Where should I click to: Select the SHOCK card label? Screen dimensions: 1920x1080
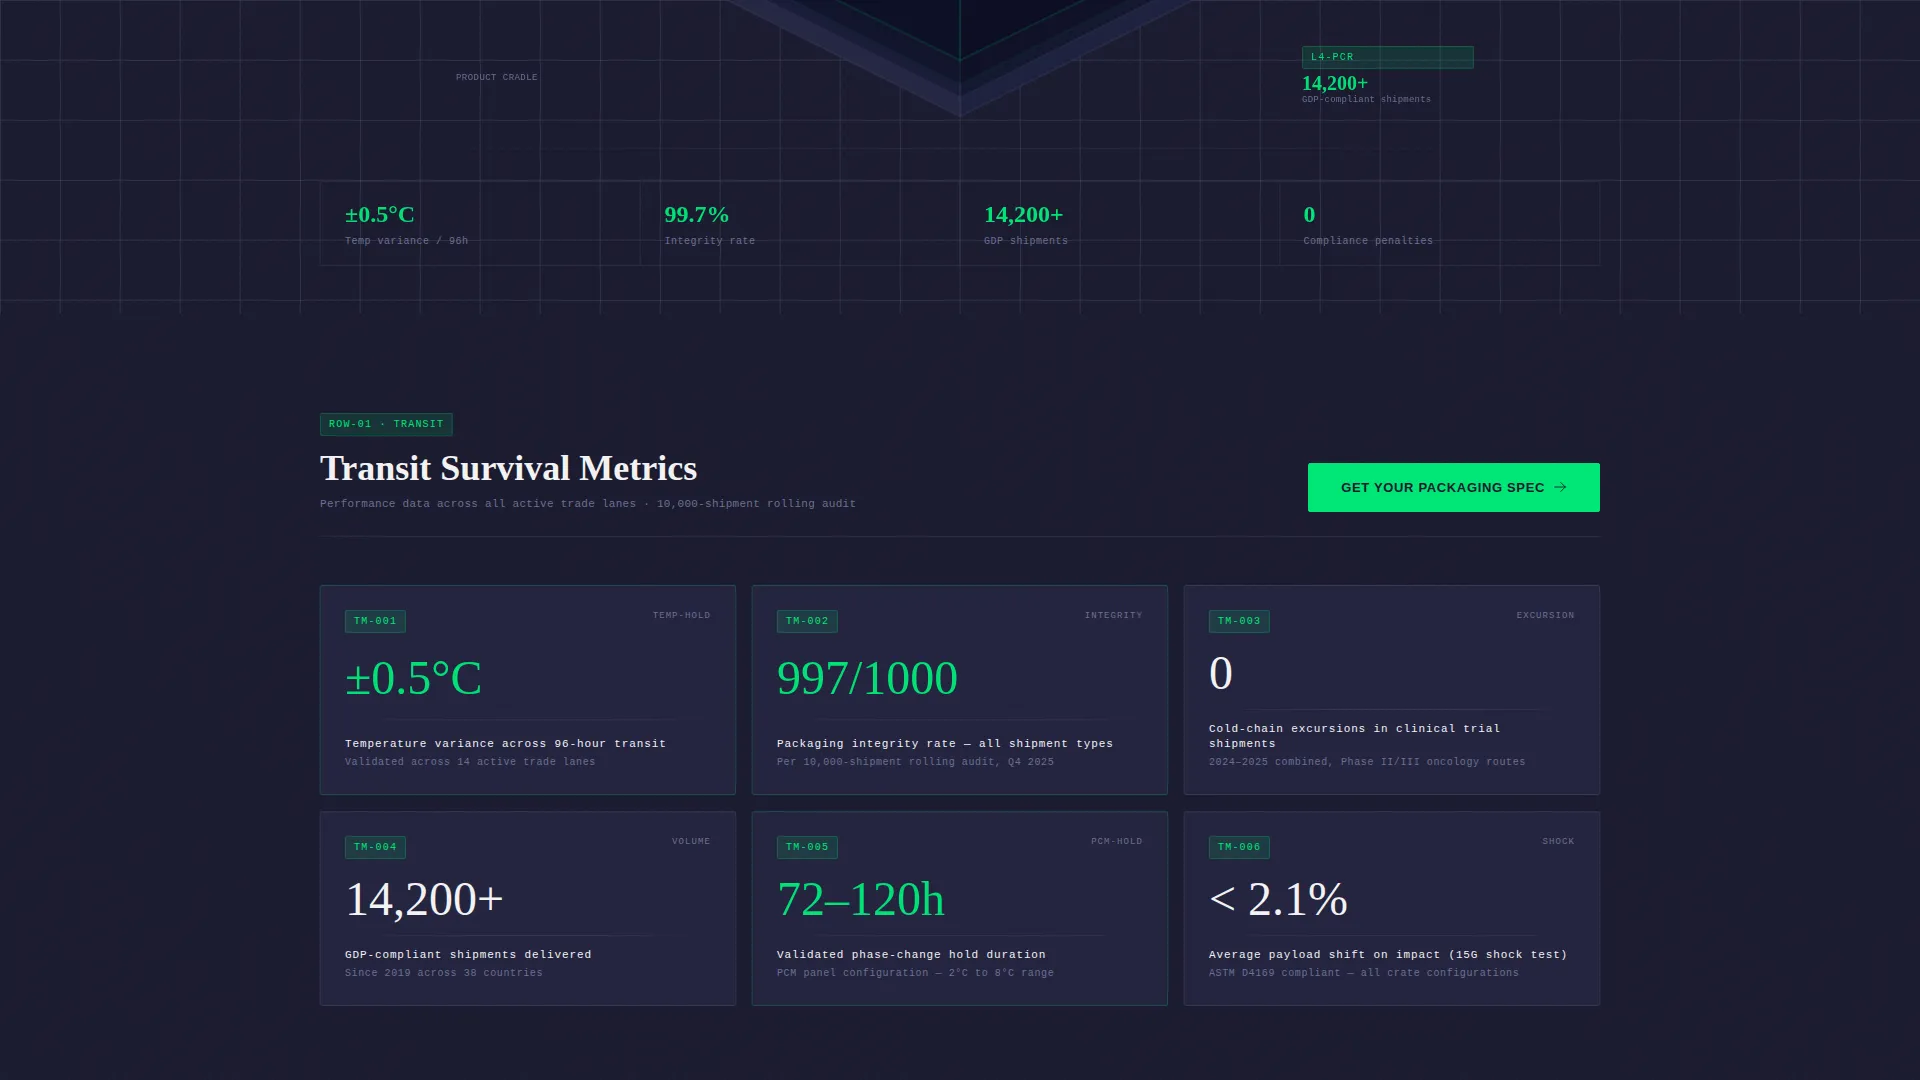coord(1558,841)
